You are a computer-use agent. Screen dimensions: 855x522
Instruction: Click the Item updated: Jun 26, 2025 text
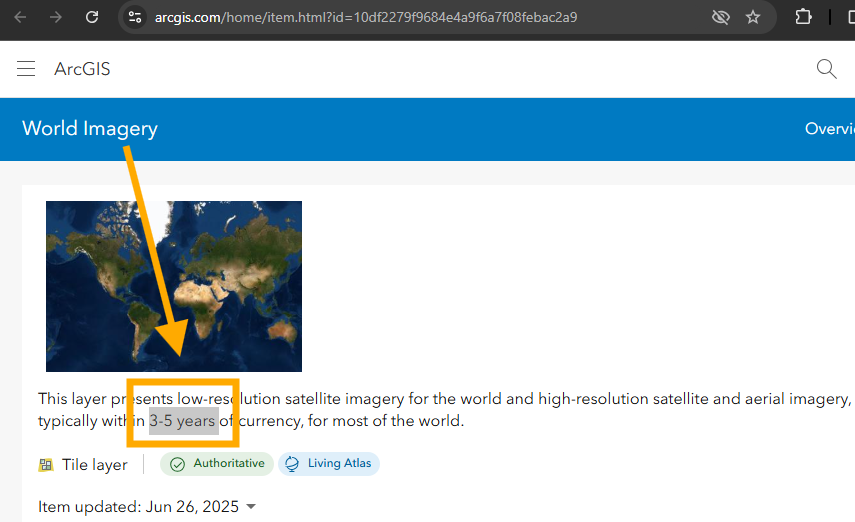tap(139, 507)
